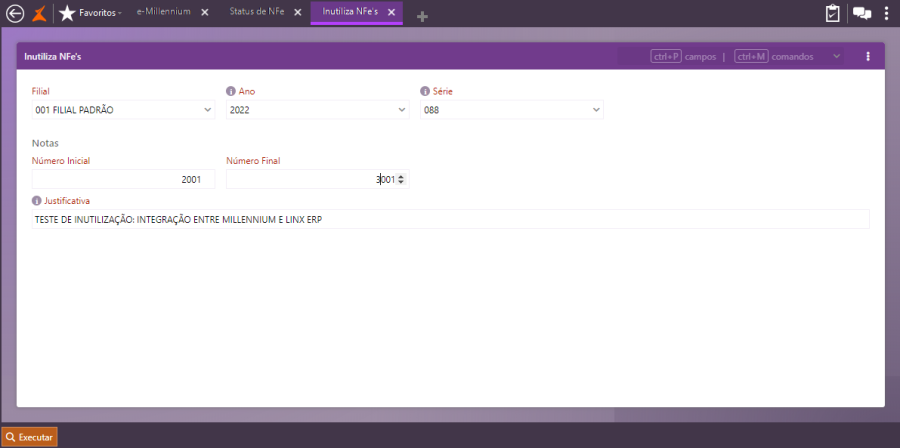Click the Número Final field
Viewport: 900px width, 448px height.
317,179
